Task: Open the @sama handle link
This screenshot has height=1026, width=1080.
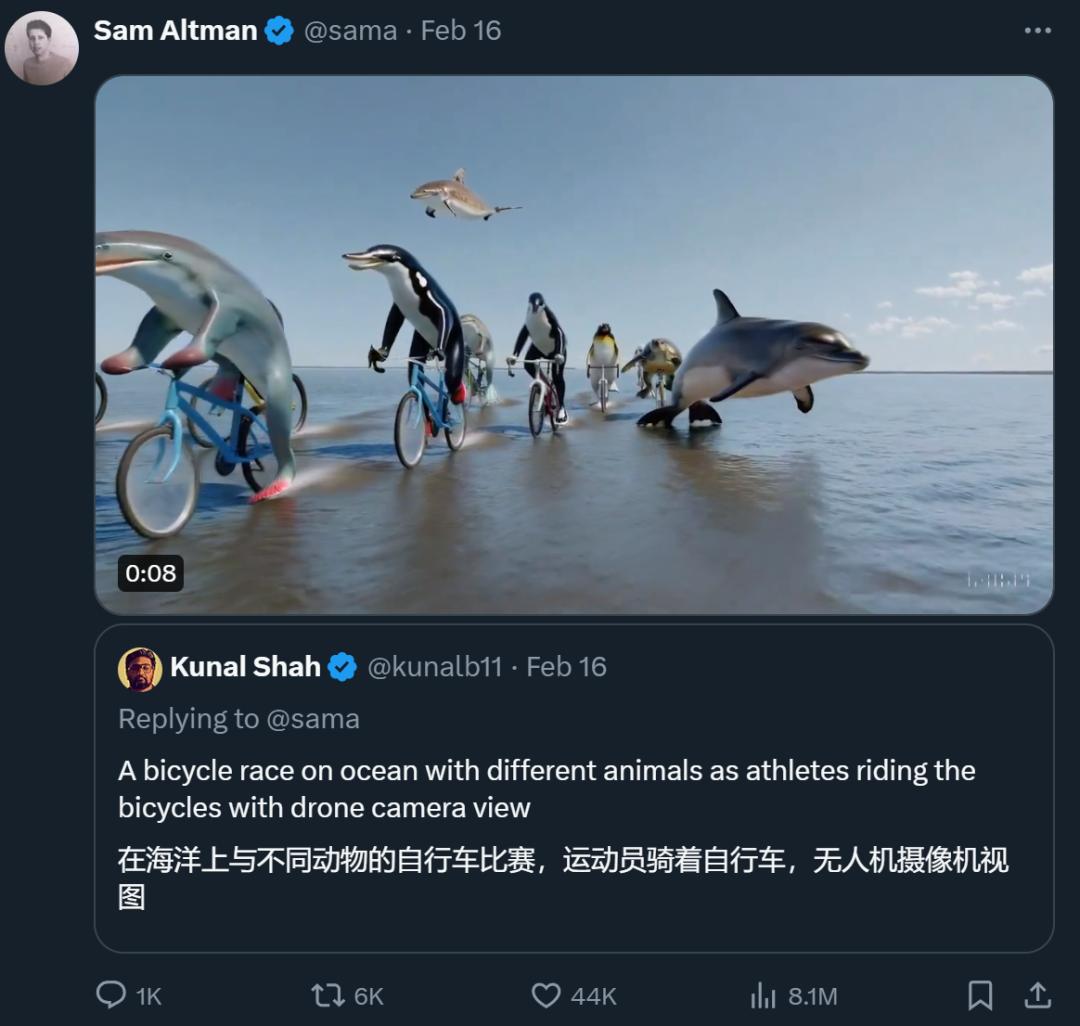Action: 350,31
